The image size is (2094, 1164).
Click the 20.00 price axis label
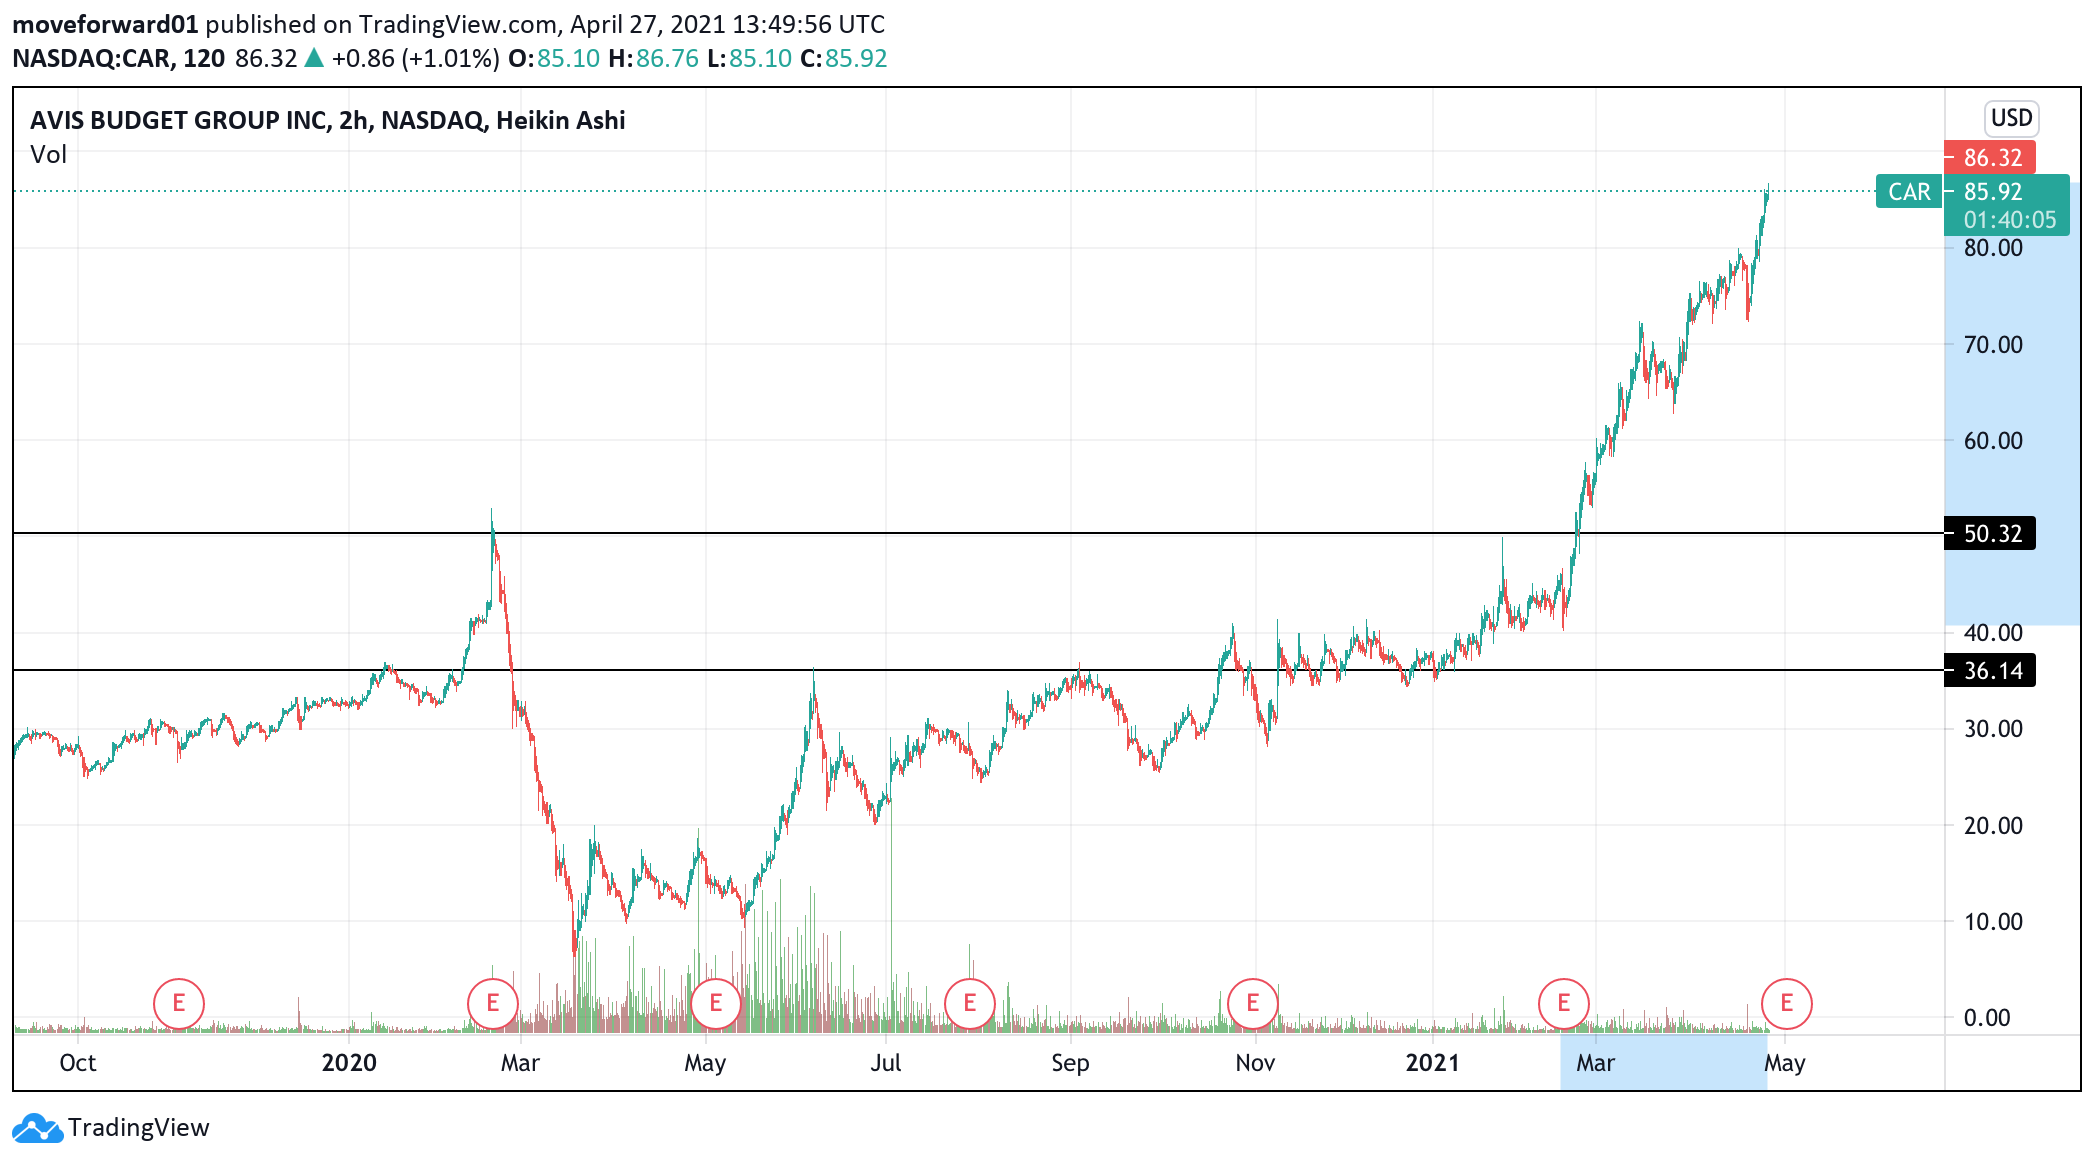pos(1992,826)
